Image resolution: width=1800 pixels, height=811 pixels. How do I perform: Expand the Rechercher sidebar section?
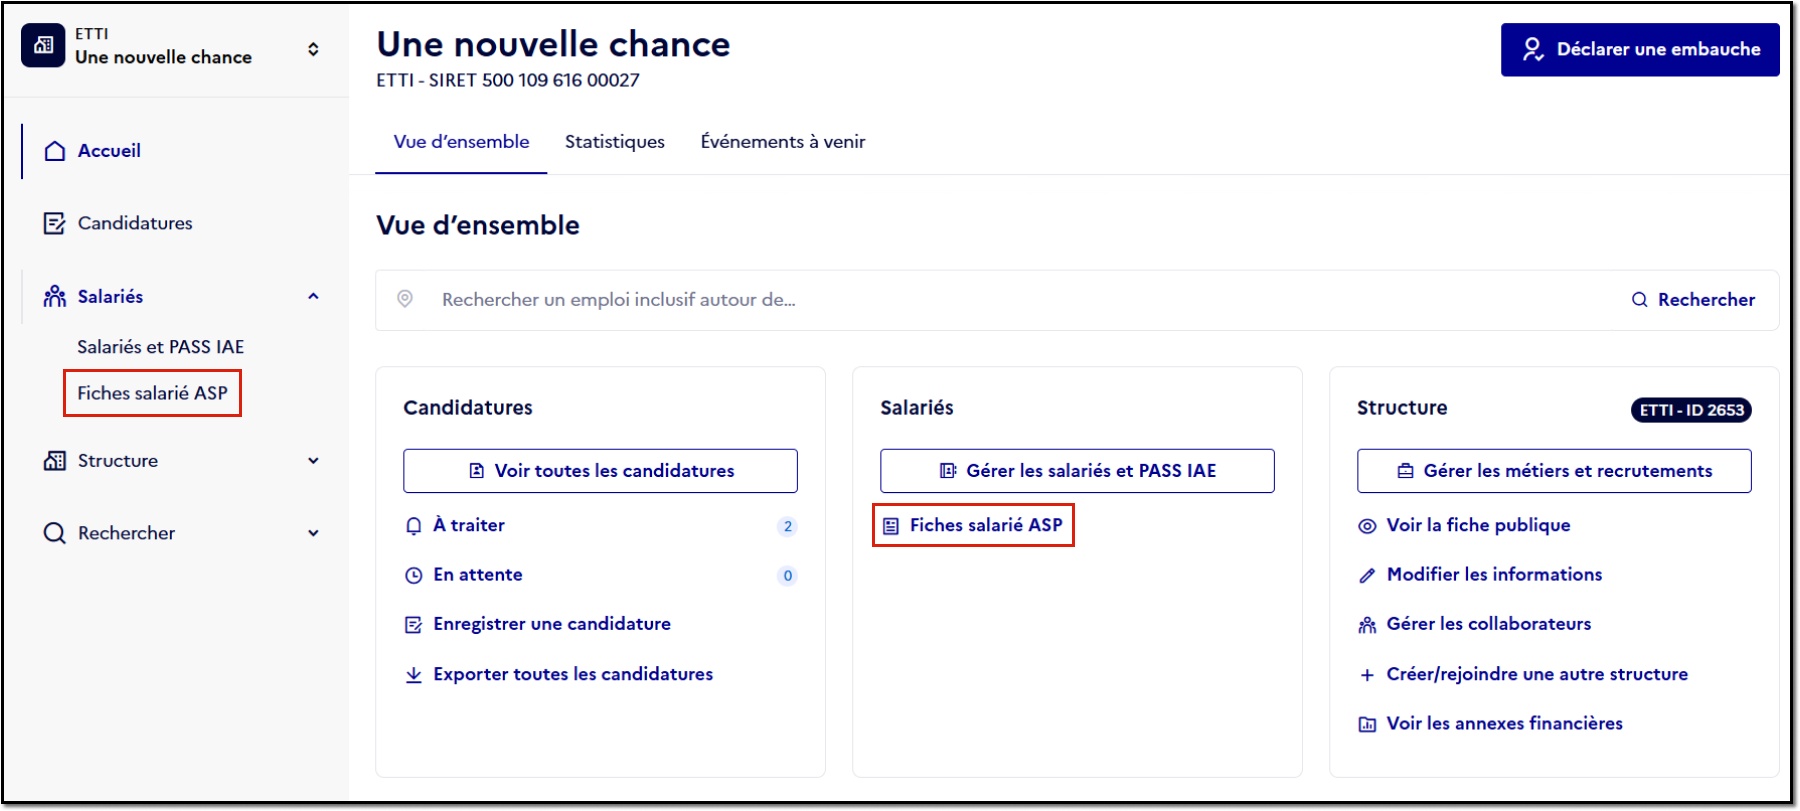313,533
